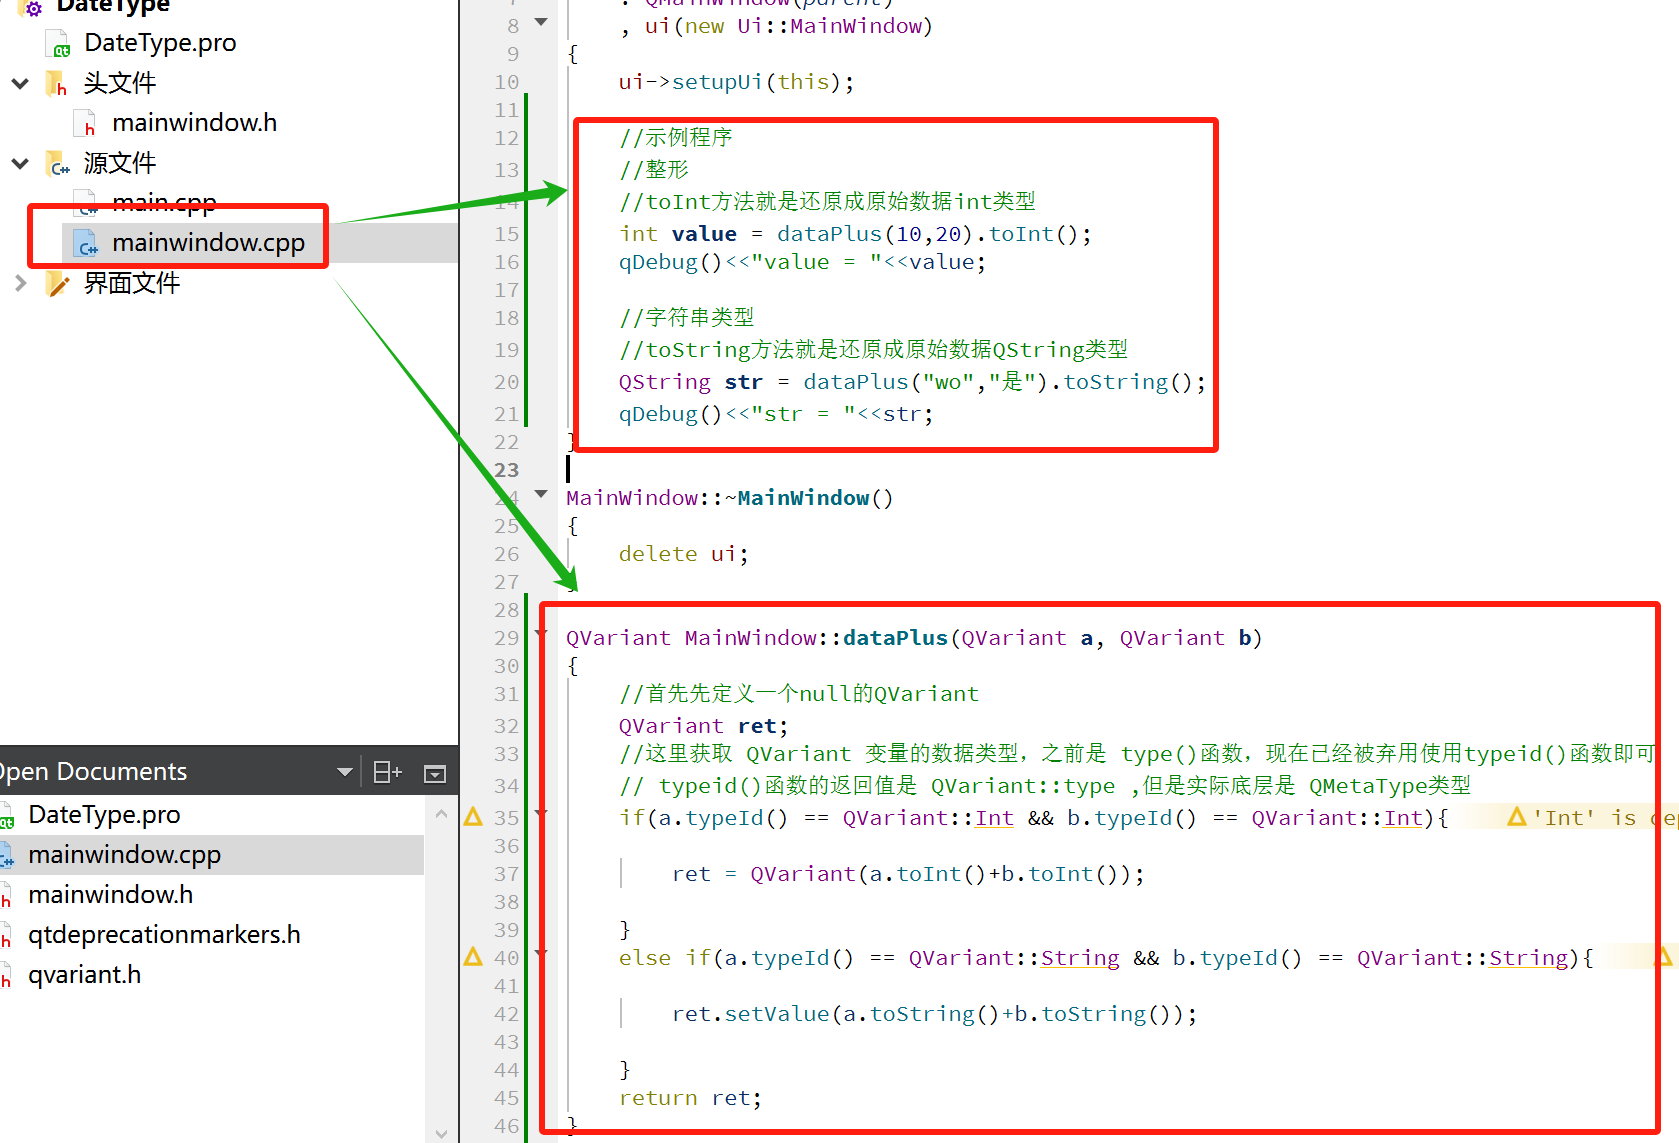Open the Open Documents panel dropdown

tap(345, 772)
